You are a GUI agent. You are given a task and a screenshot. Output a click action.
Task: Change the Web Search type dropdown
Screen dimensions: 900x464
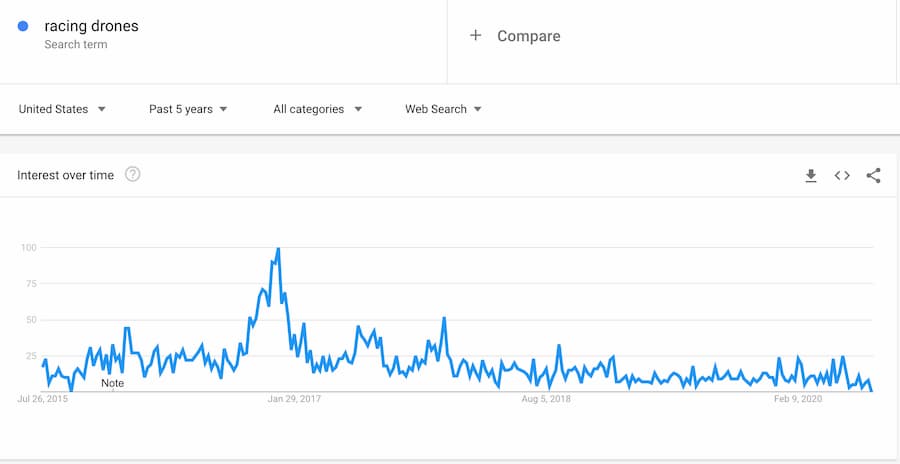point(443,109)
